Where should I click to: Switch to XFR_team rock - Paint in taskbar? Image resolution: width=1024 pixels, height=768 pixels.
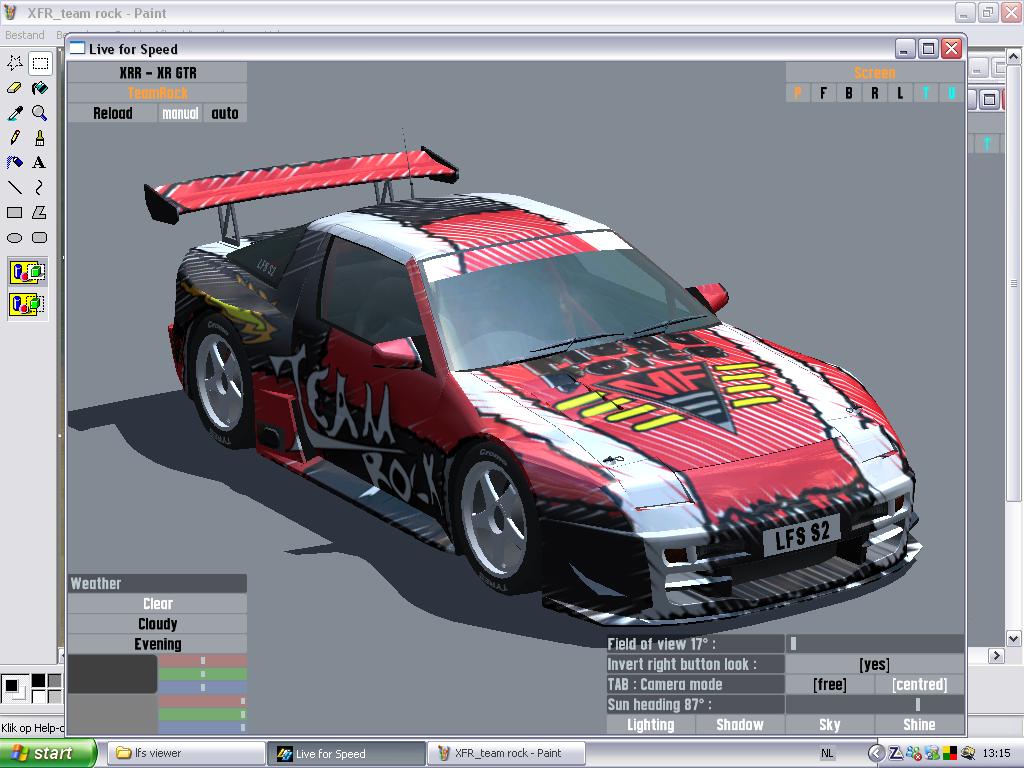[x=507, y=753]
